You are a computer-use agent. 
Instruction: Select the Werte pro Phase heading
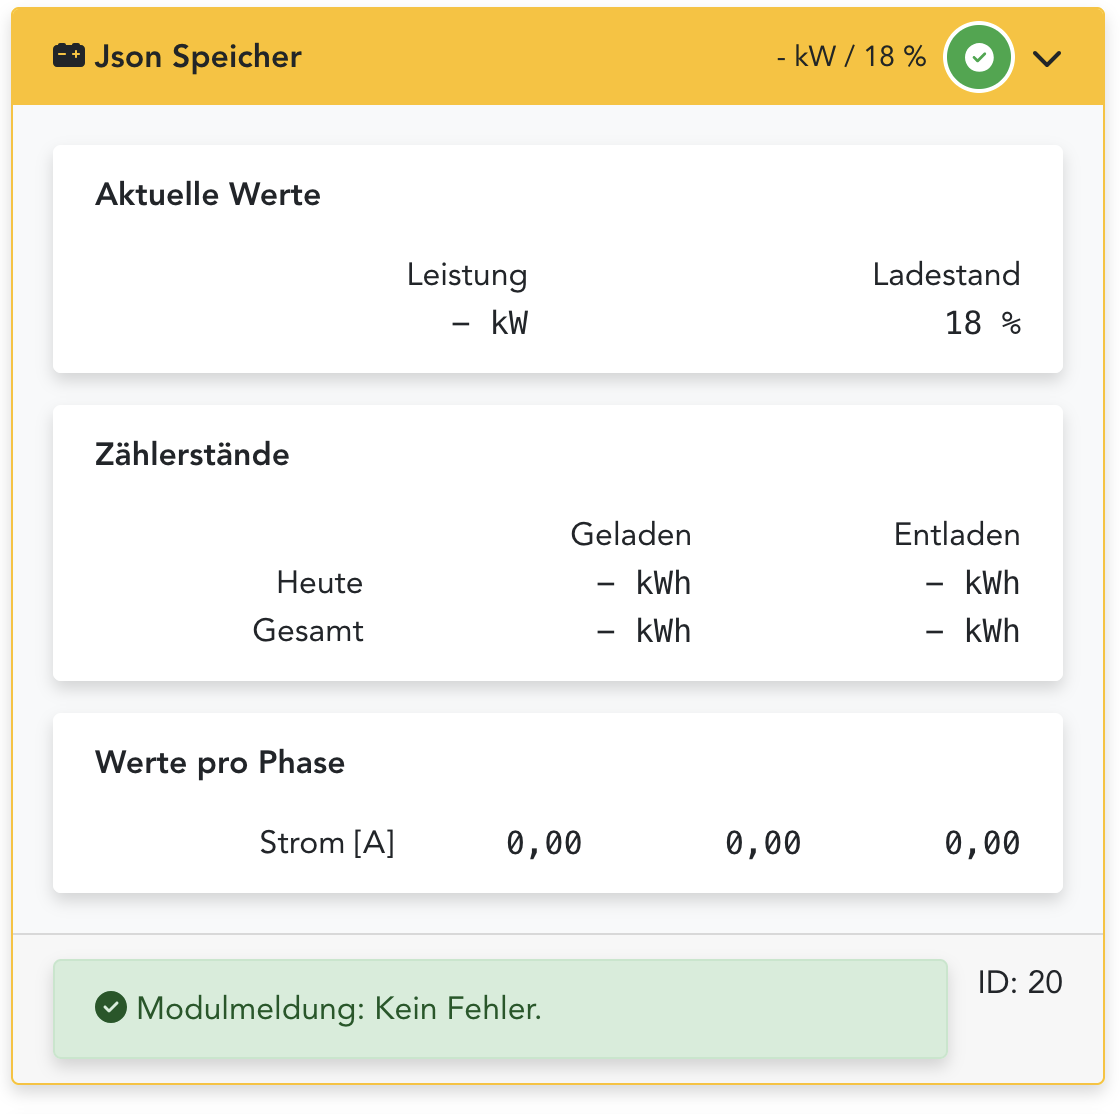220,762
